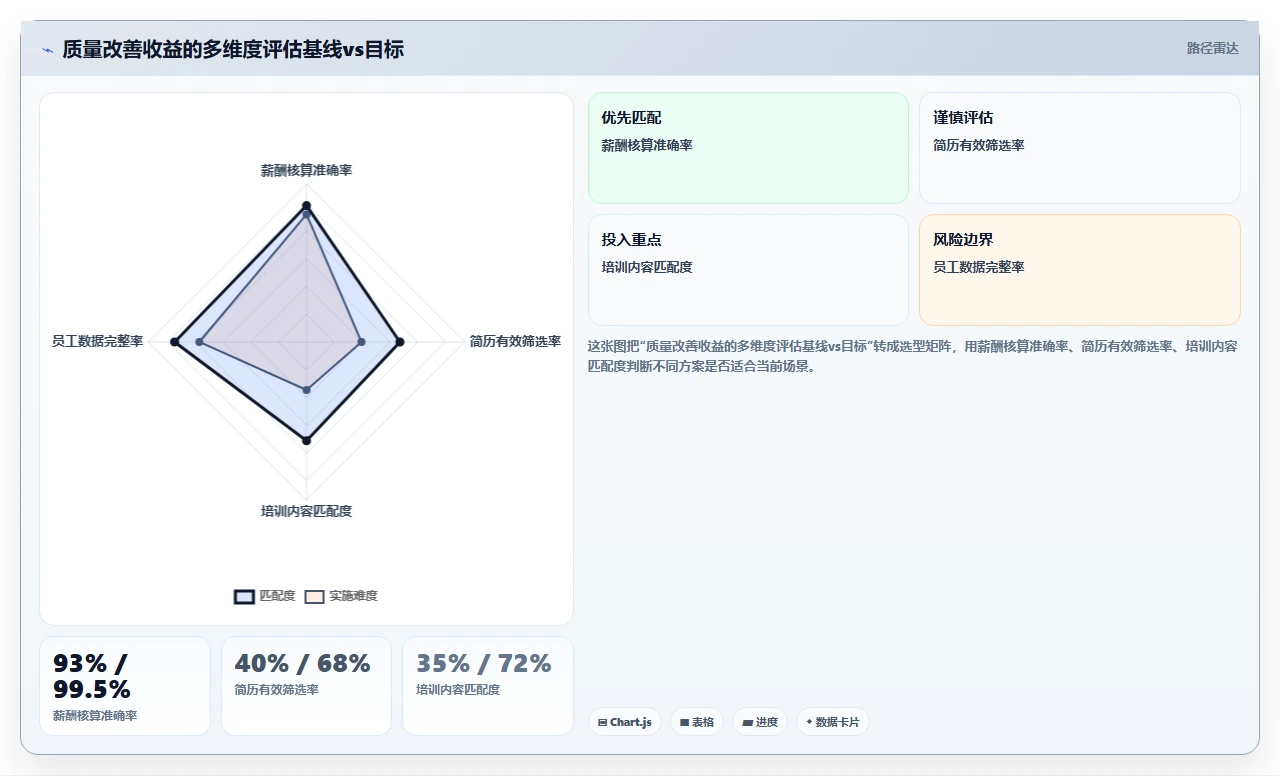Click the 薪酬核算准确率 radar axis label
This screenshot has width=1280, height=776.
pos(306,171)
